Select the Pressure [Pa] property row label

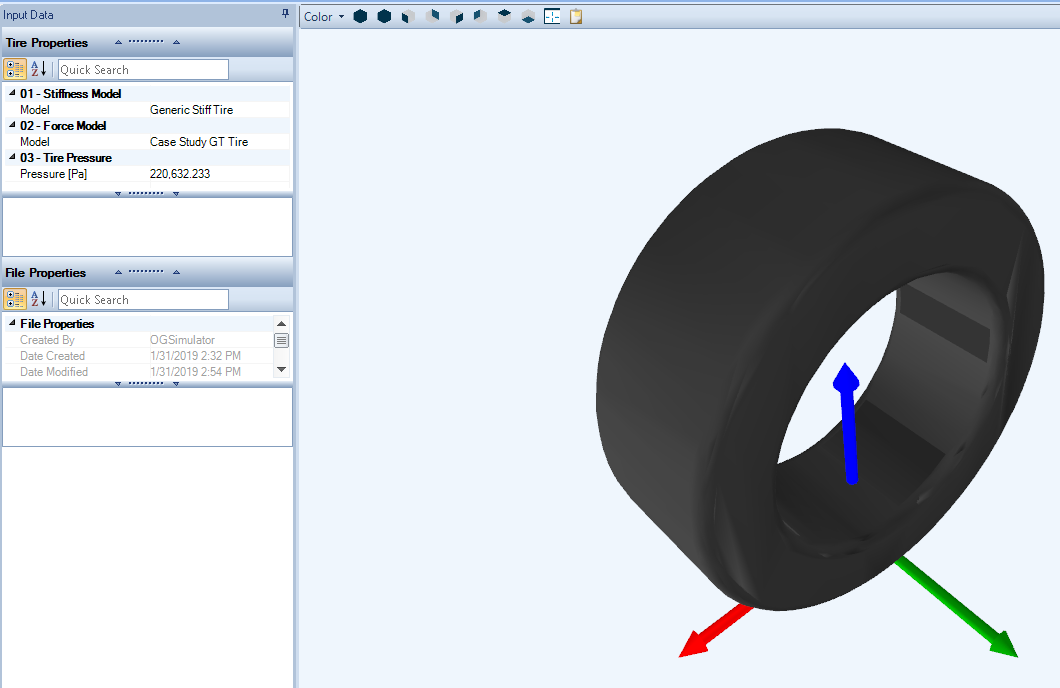click(x=53, y=174)
